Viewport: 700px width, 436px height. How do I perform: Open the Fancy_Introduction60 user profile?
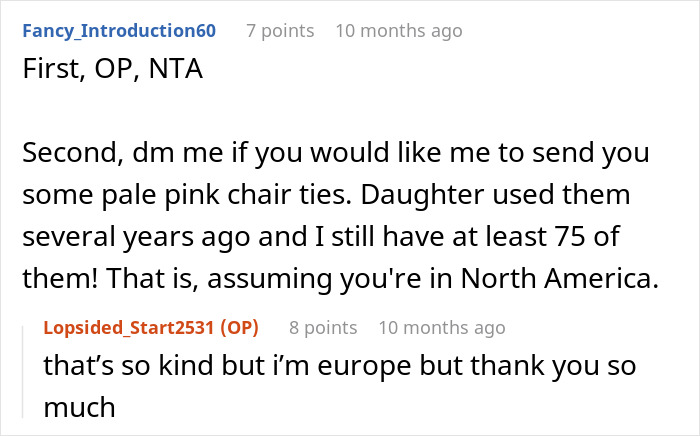coord(118,31)
